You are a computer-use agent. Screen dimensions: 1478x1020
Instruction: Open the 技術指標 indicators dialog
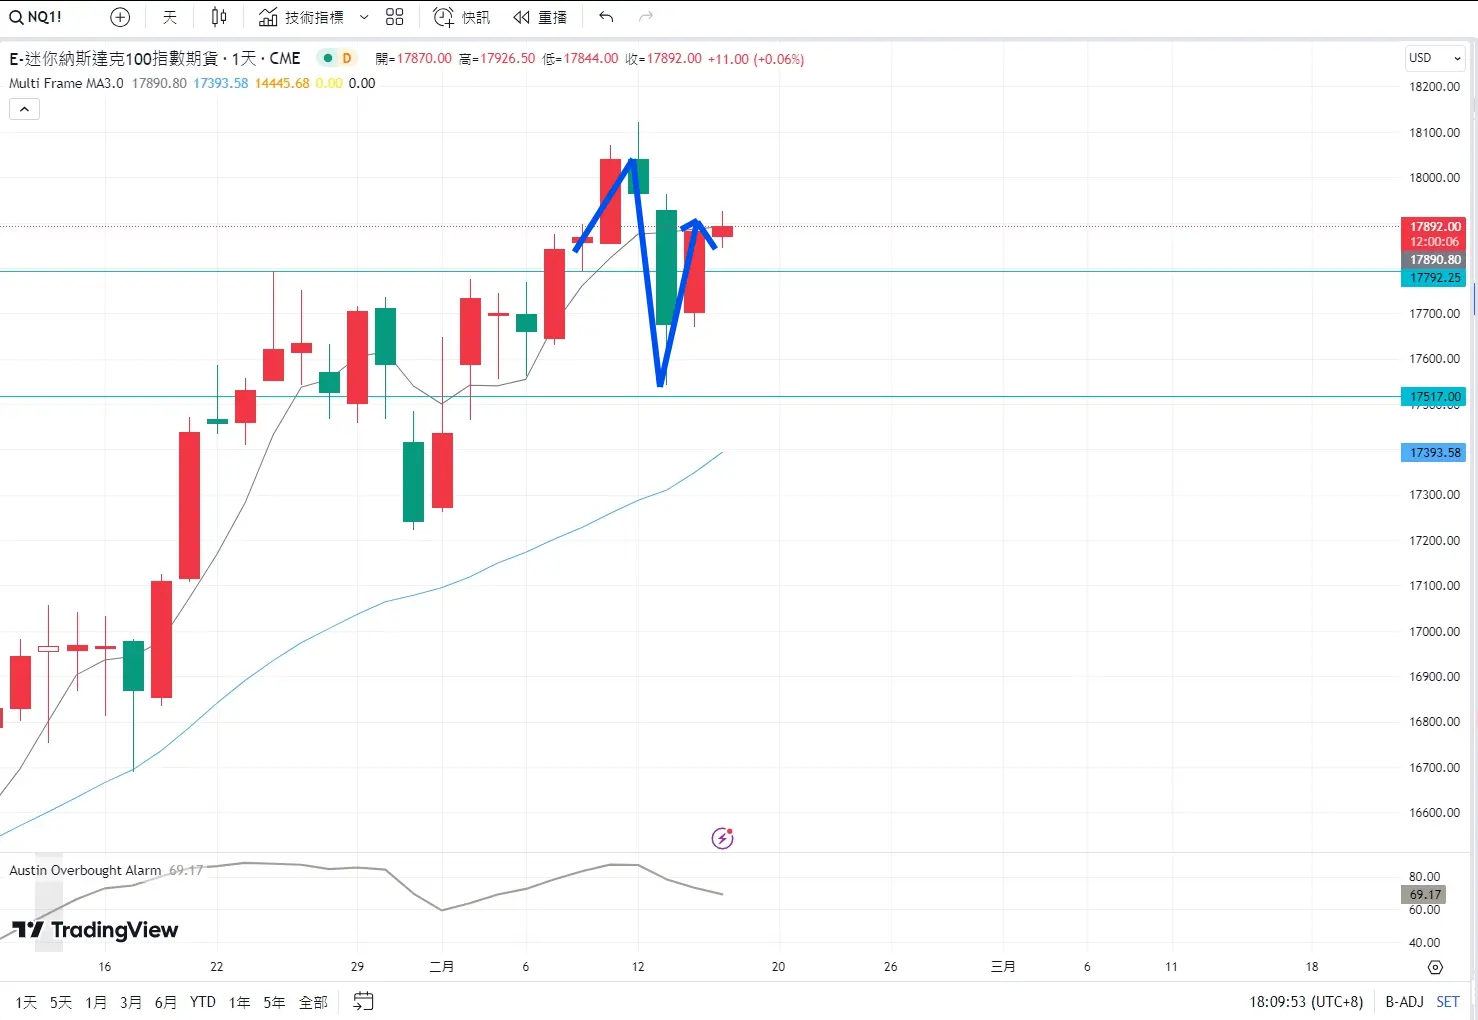301,17
